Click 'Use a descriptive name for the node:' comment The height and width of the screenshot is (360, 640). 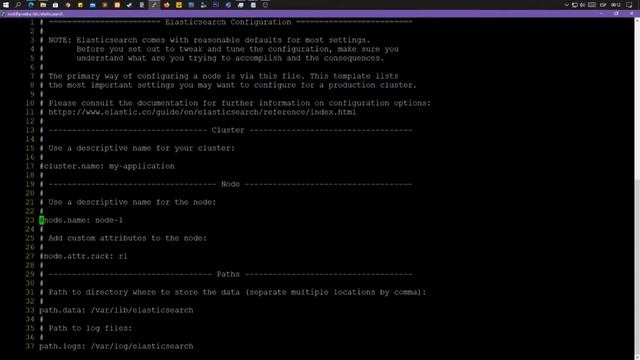point(132,202)
